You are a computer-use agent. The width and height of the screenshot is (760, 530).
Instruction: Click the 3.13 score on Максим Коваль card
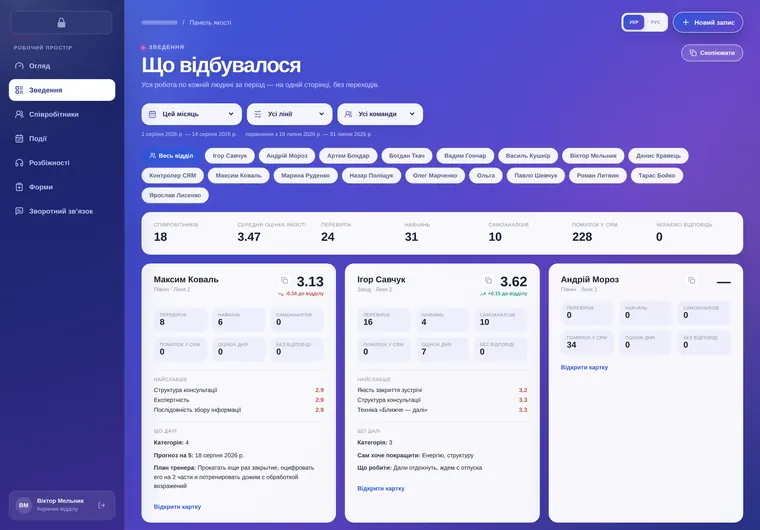(310, 282)
